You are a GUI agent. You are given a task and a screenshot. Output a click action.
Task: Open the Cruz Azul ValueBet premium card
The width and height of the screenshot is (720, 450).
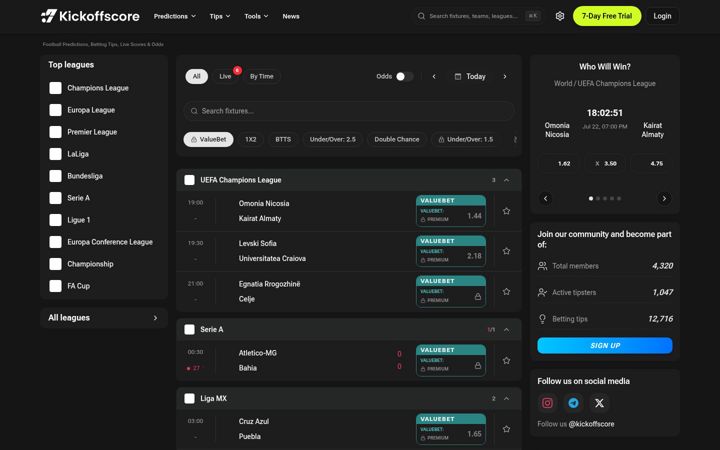coord(451,429)
